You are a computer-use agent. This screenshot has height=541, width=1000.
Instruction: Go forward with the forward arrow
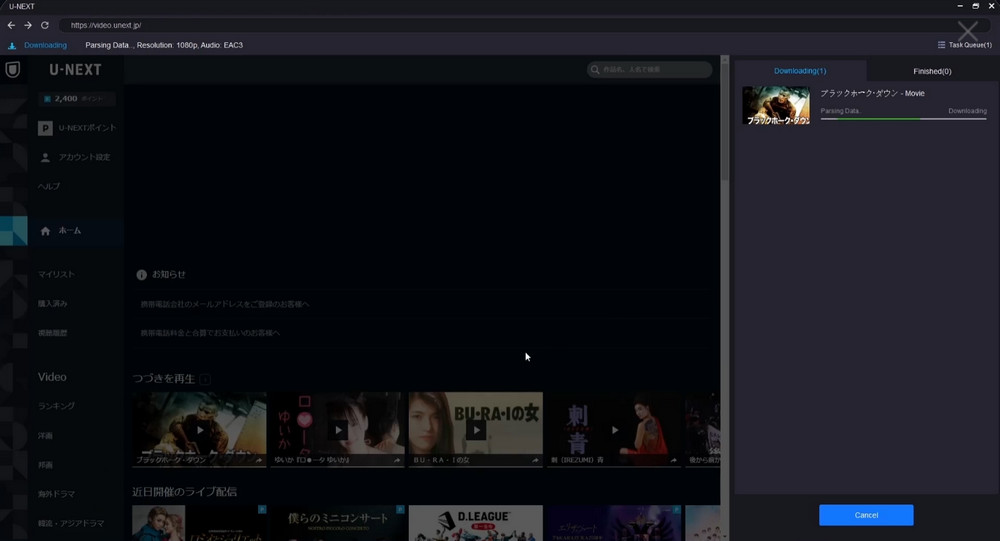point(27,25)
